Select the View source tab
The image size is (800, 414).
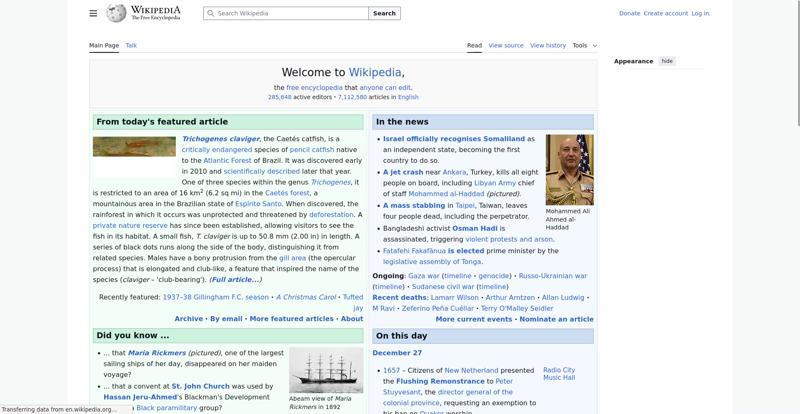[x=506, y=45]
